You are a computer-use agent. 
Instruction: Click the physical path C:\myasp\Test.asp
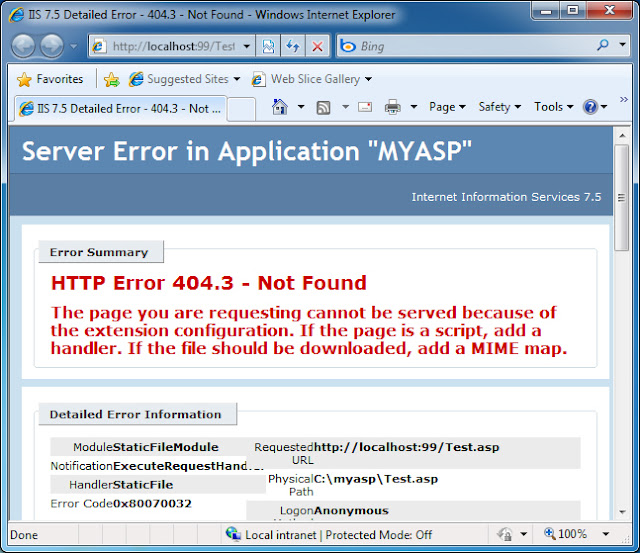376,479
